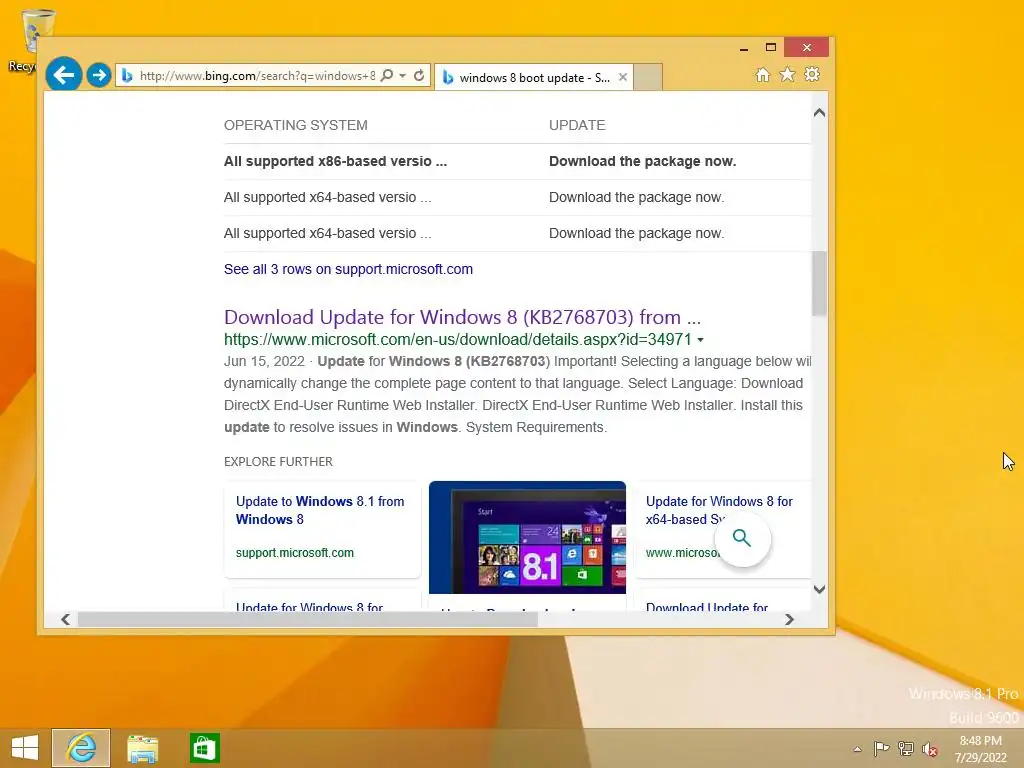Click the 'OPERATING SYSTEM' column header
Image resolution: width=1024 pixels, height=768 pixels.
[x=295, y=125]
